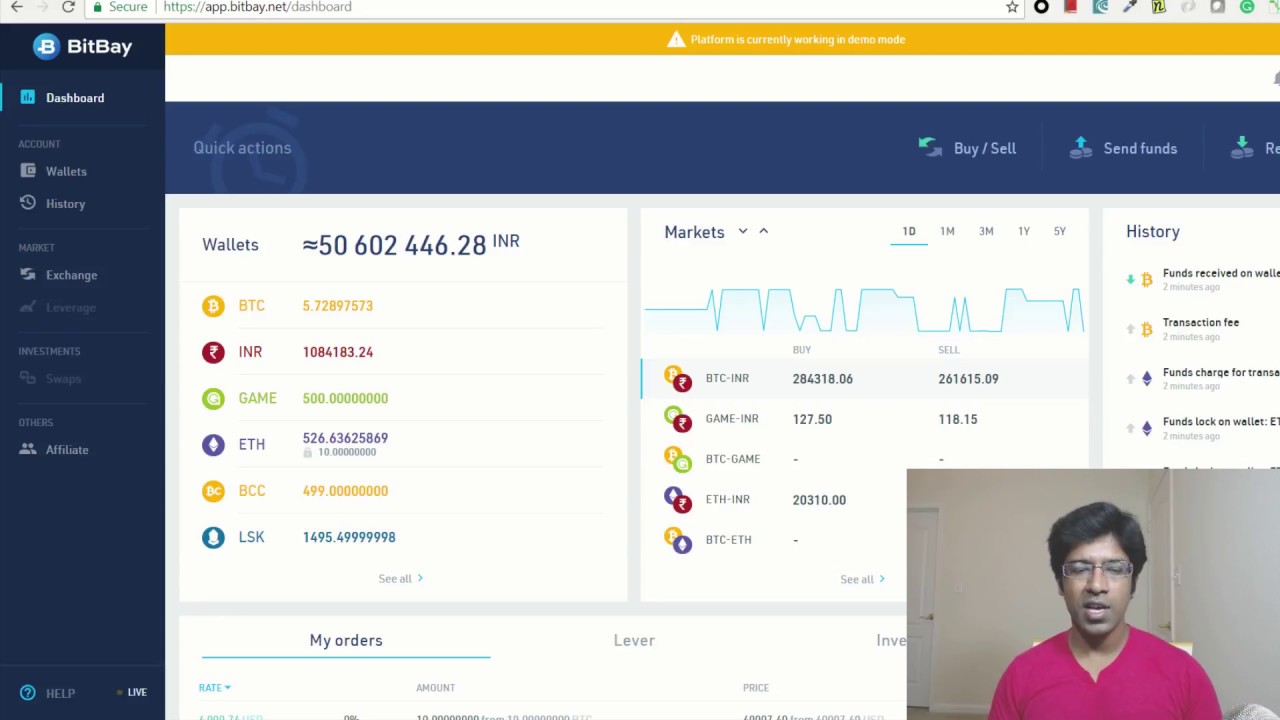Click BCC balance 499.00000000

(345, 491)
